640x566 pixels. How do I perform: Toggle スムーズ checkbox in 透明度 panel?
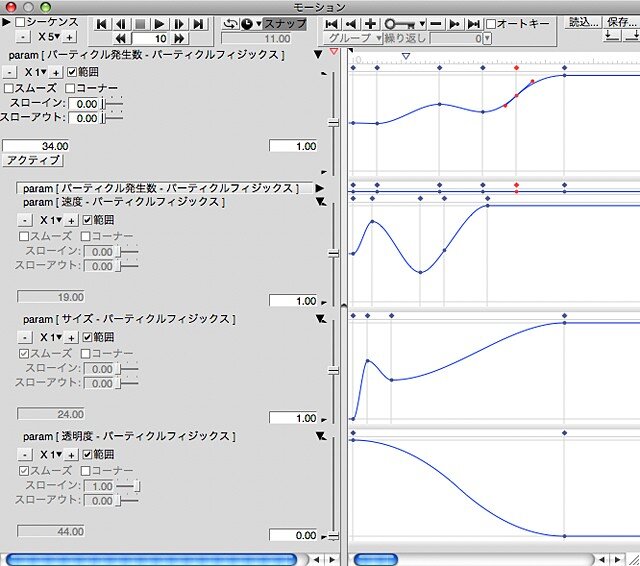pos(24,471)
